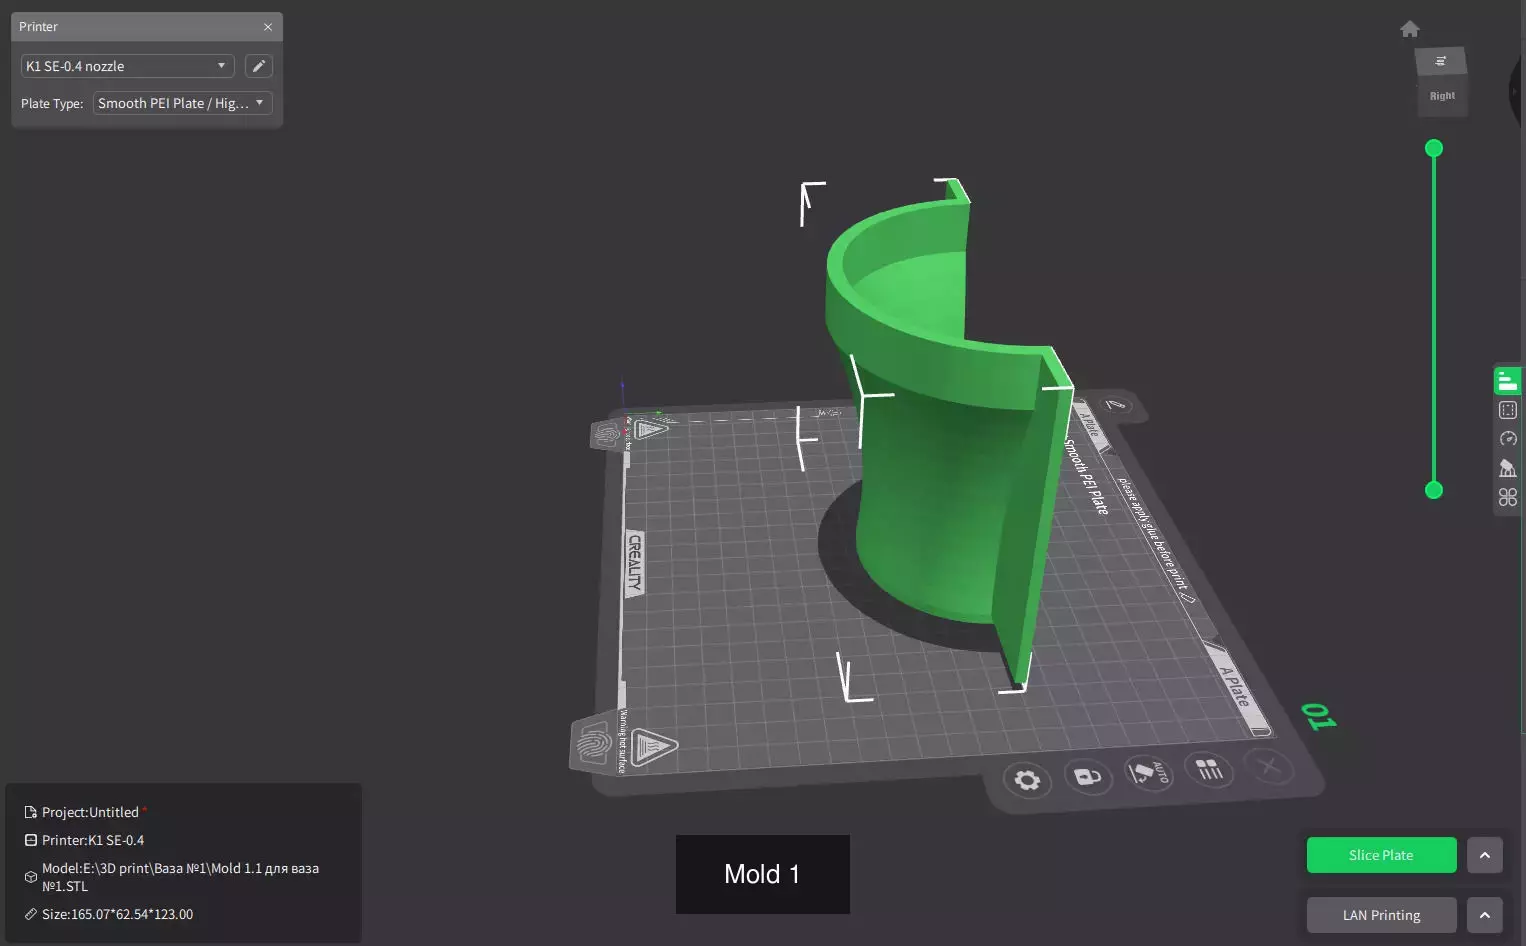
Task: Click the remove plate X icon
Action: [1269, 766]
